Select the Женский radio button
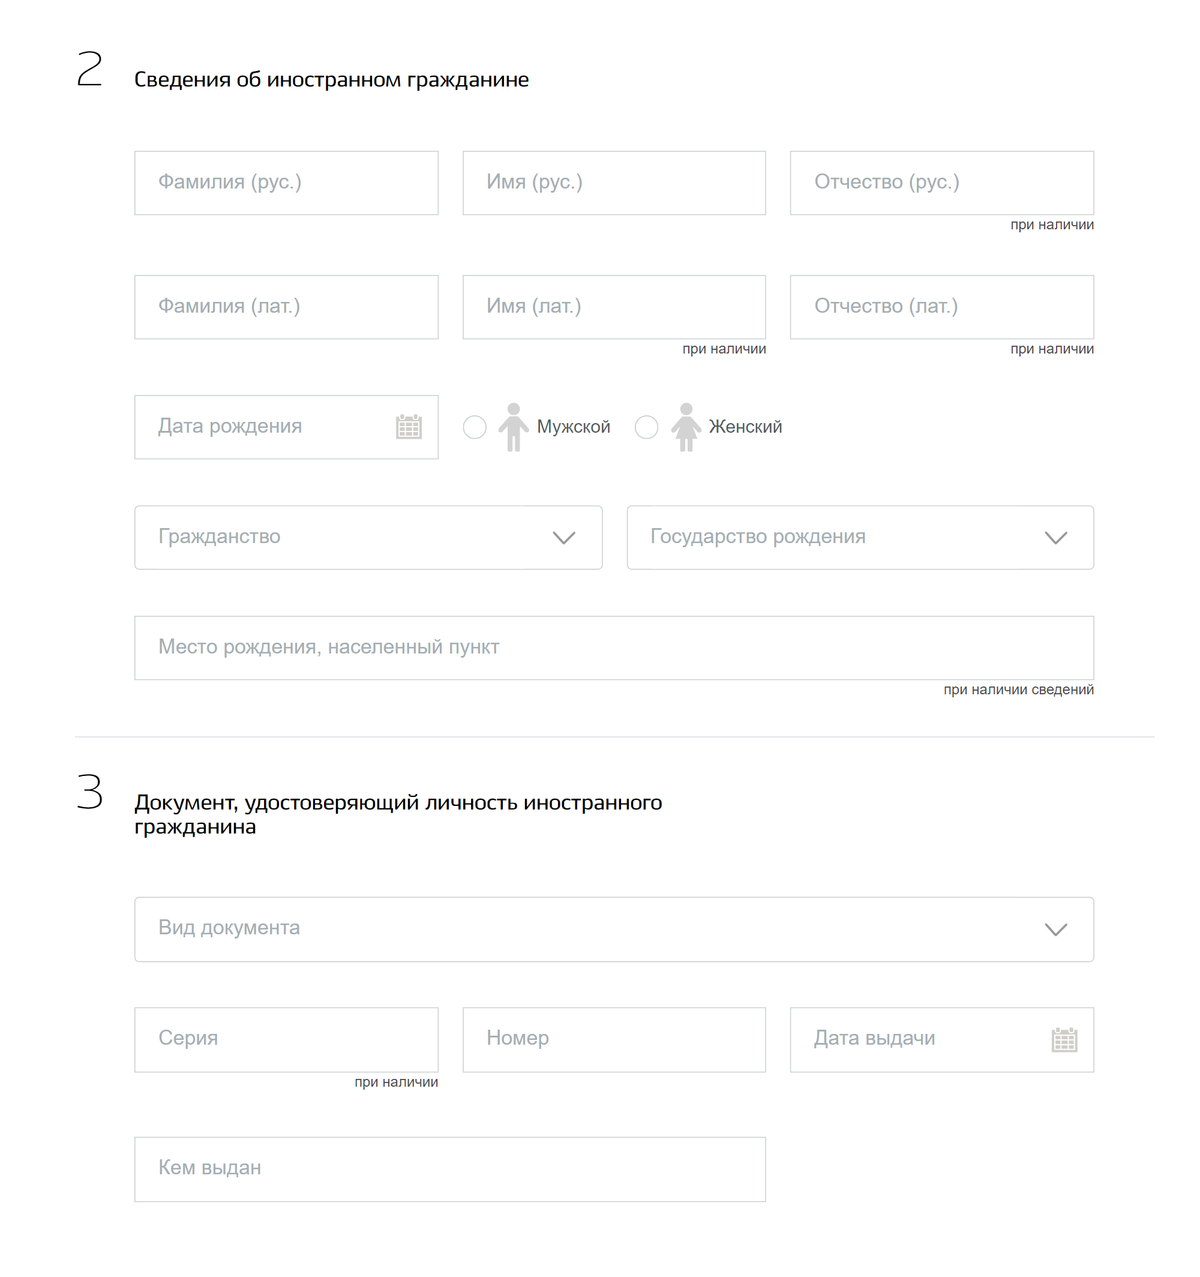Screen dimensions: 1200x1277 tap(647, 427)
